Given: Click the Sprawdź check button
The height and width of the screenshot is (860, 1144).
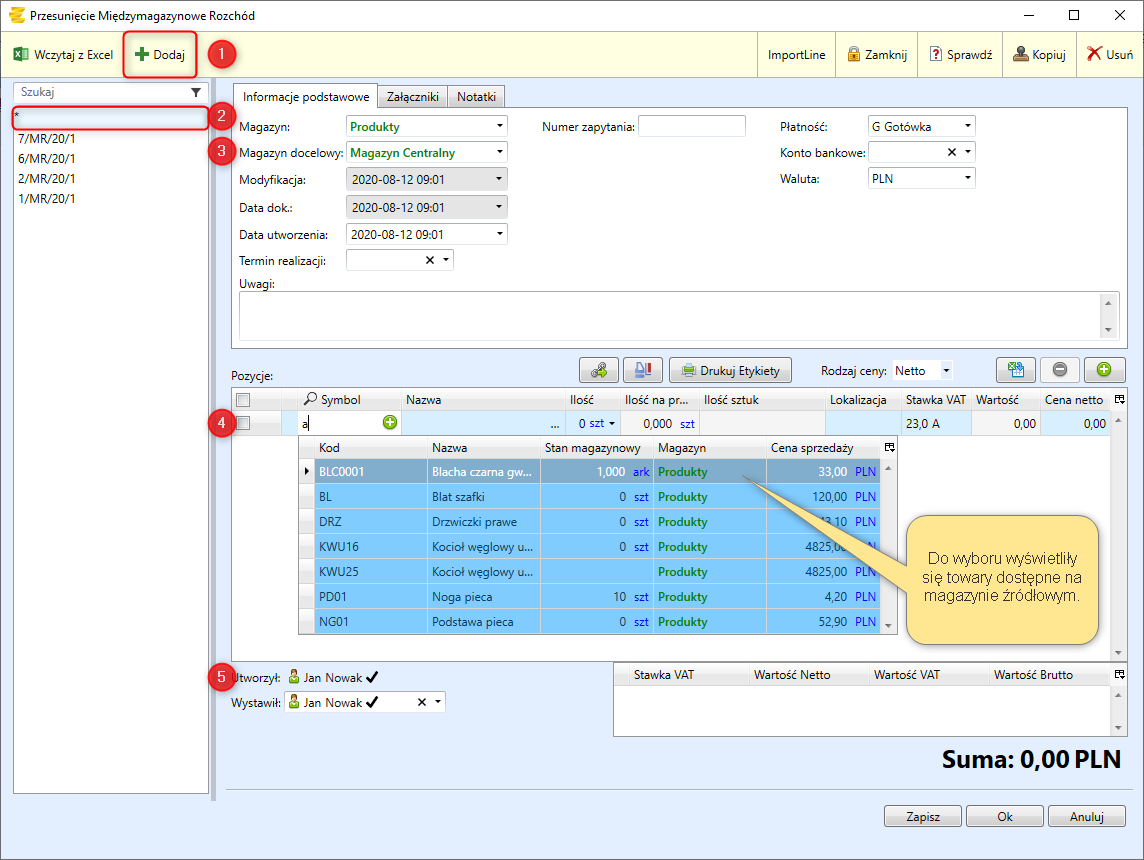Looking at the screenshot, I should tap(960, 55).
